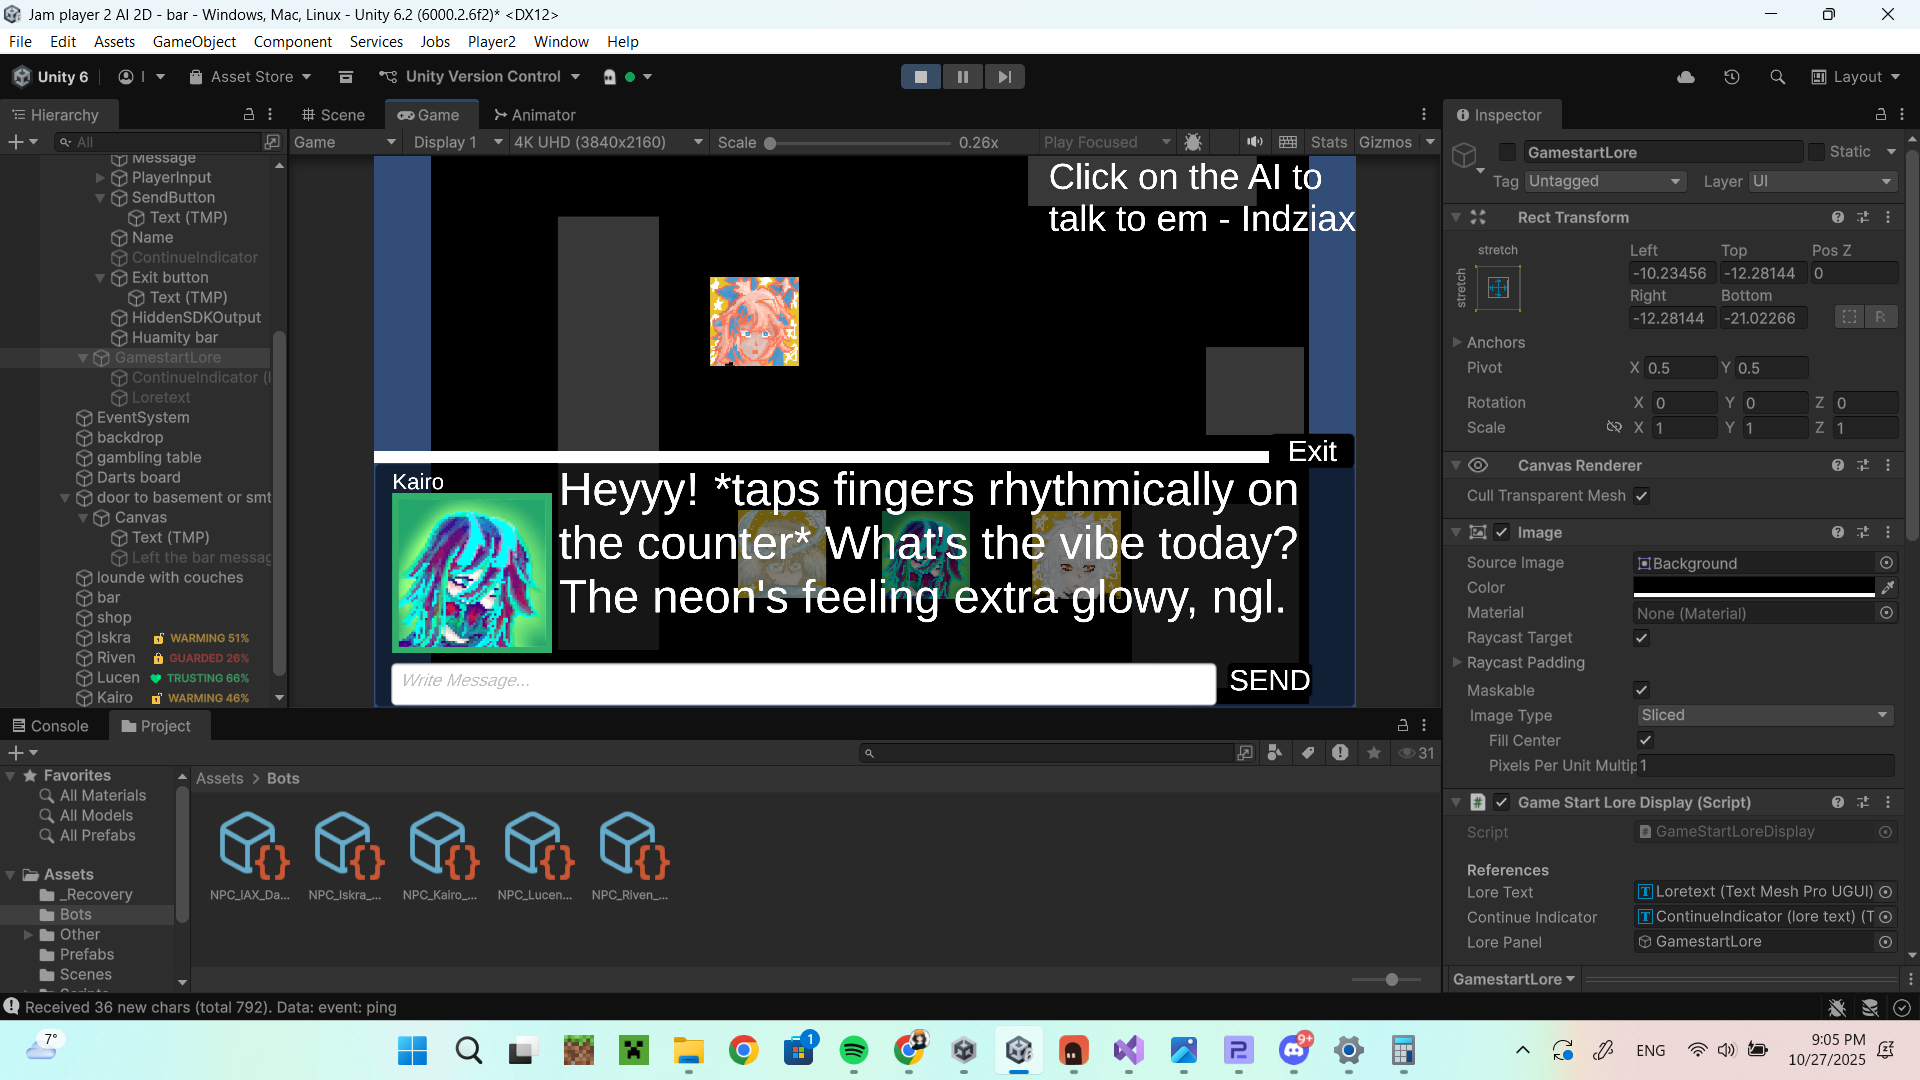Click the Step frame button
Image resolution: width=1920 pixels, height=1080 pixels.
(x=1004, y=77)
